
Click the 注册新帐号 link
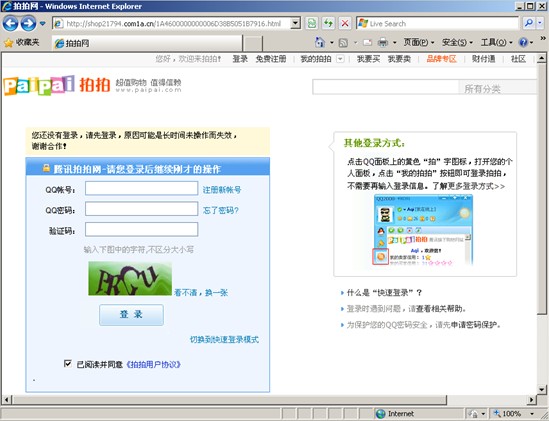tap(222, 190)
